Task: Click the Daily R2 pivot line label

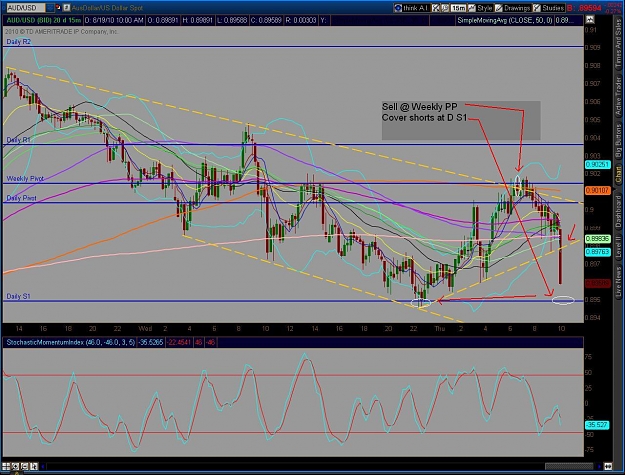Action: point(18,41)
